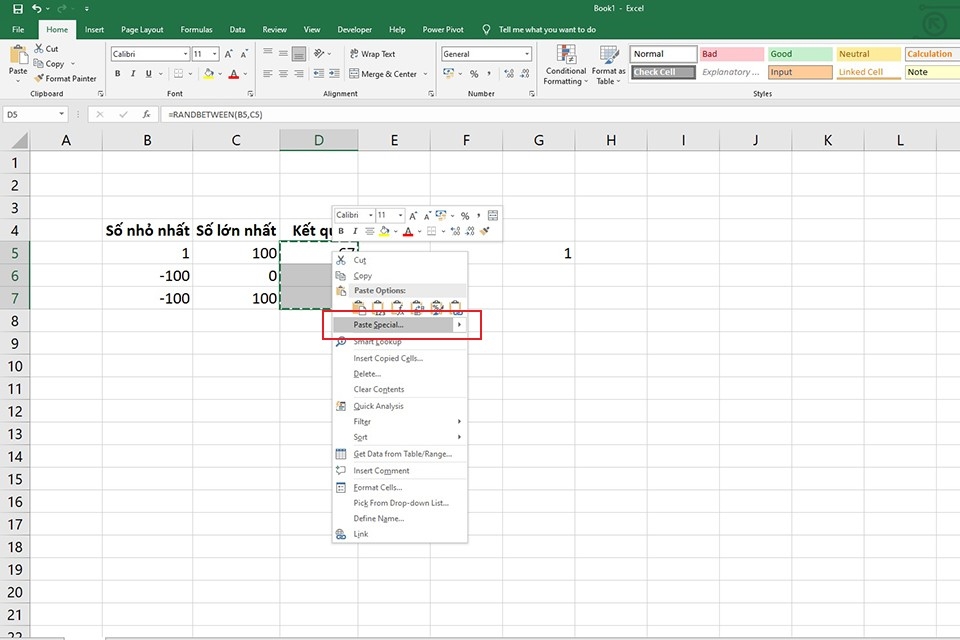This screenshot has height=640, width=960.
Task: Choose Format Cells from context menu
Action: click(x=378, y=488)
